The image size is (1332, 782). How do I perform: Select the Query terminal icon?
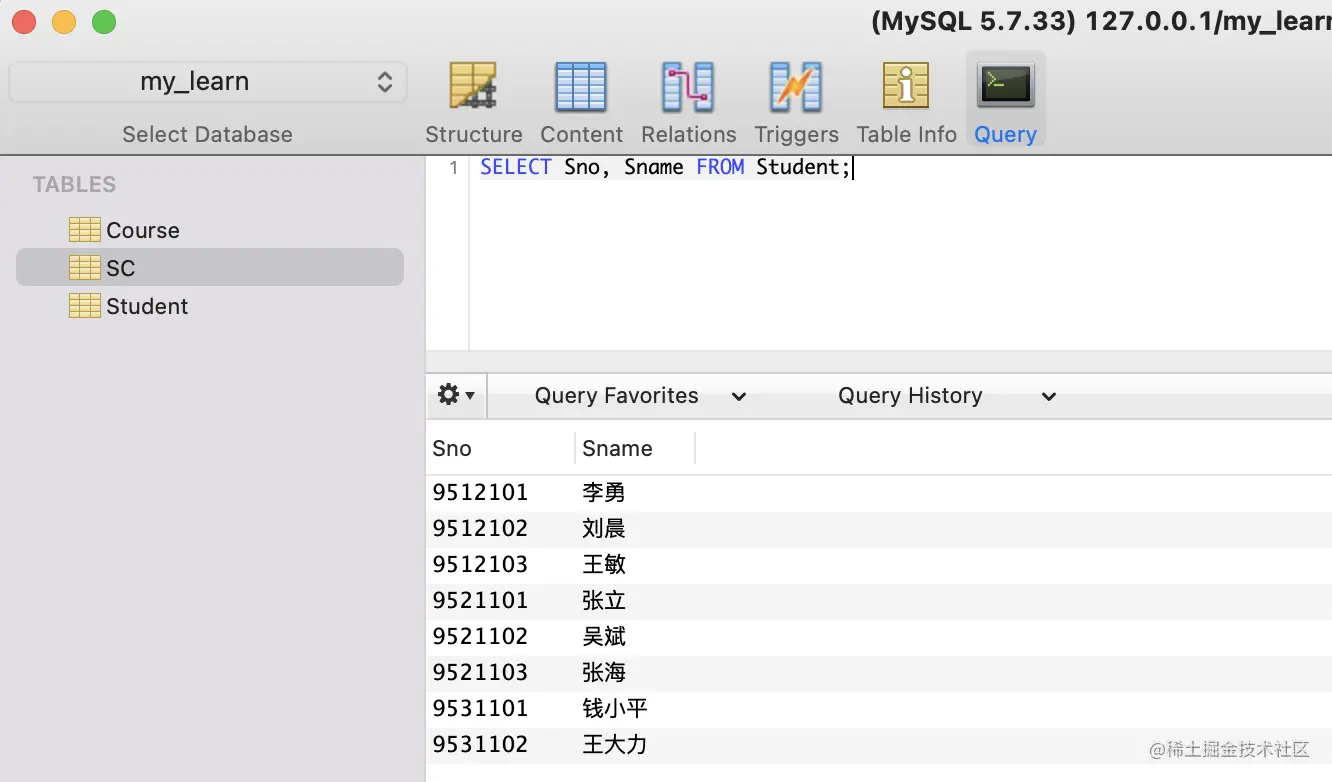pos(1005,88)
